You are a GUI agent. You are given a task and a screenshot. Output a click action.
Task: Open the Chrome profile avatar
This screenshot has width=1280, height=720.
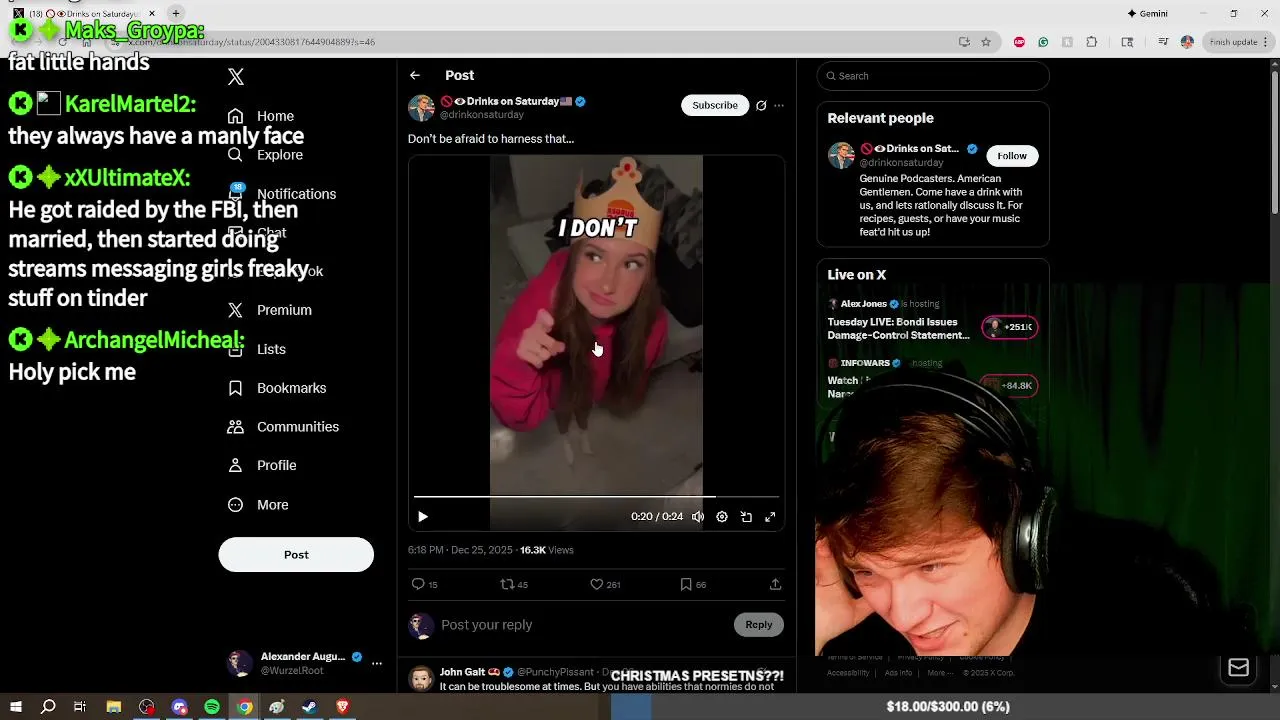pos(1187,42)
